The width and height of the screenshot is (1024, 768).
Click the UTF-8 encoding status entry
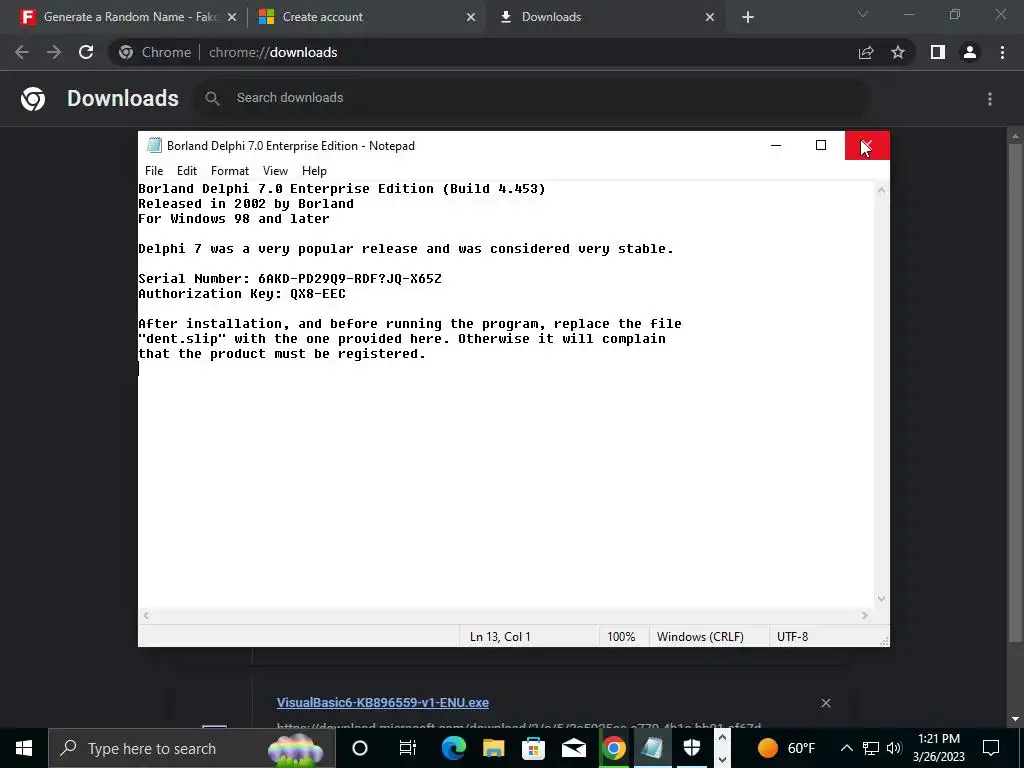(x=792, y=636)
